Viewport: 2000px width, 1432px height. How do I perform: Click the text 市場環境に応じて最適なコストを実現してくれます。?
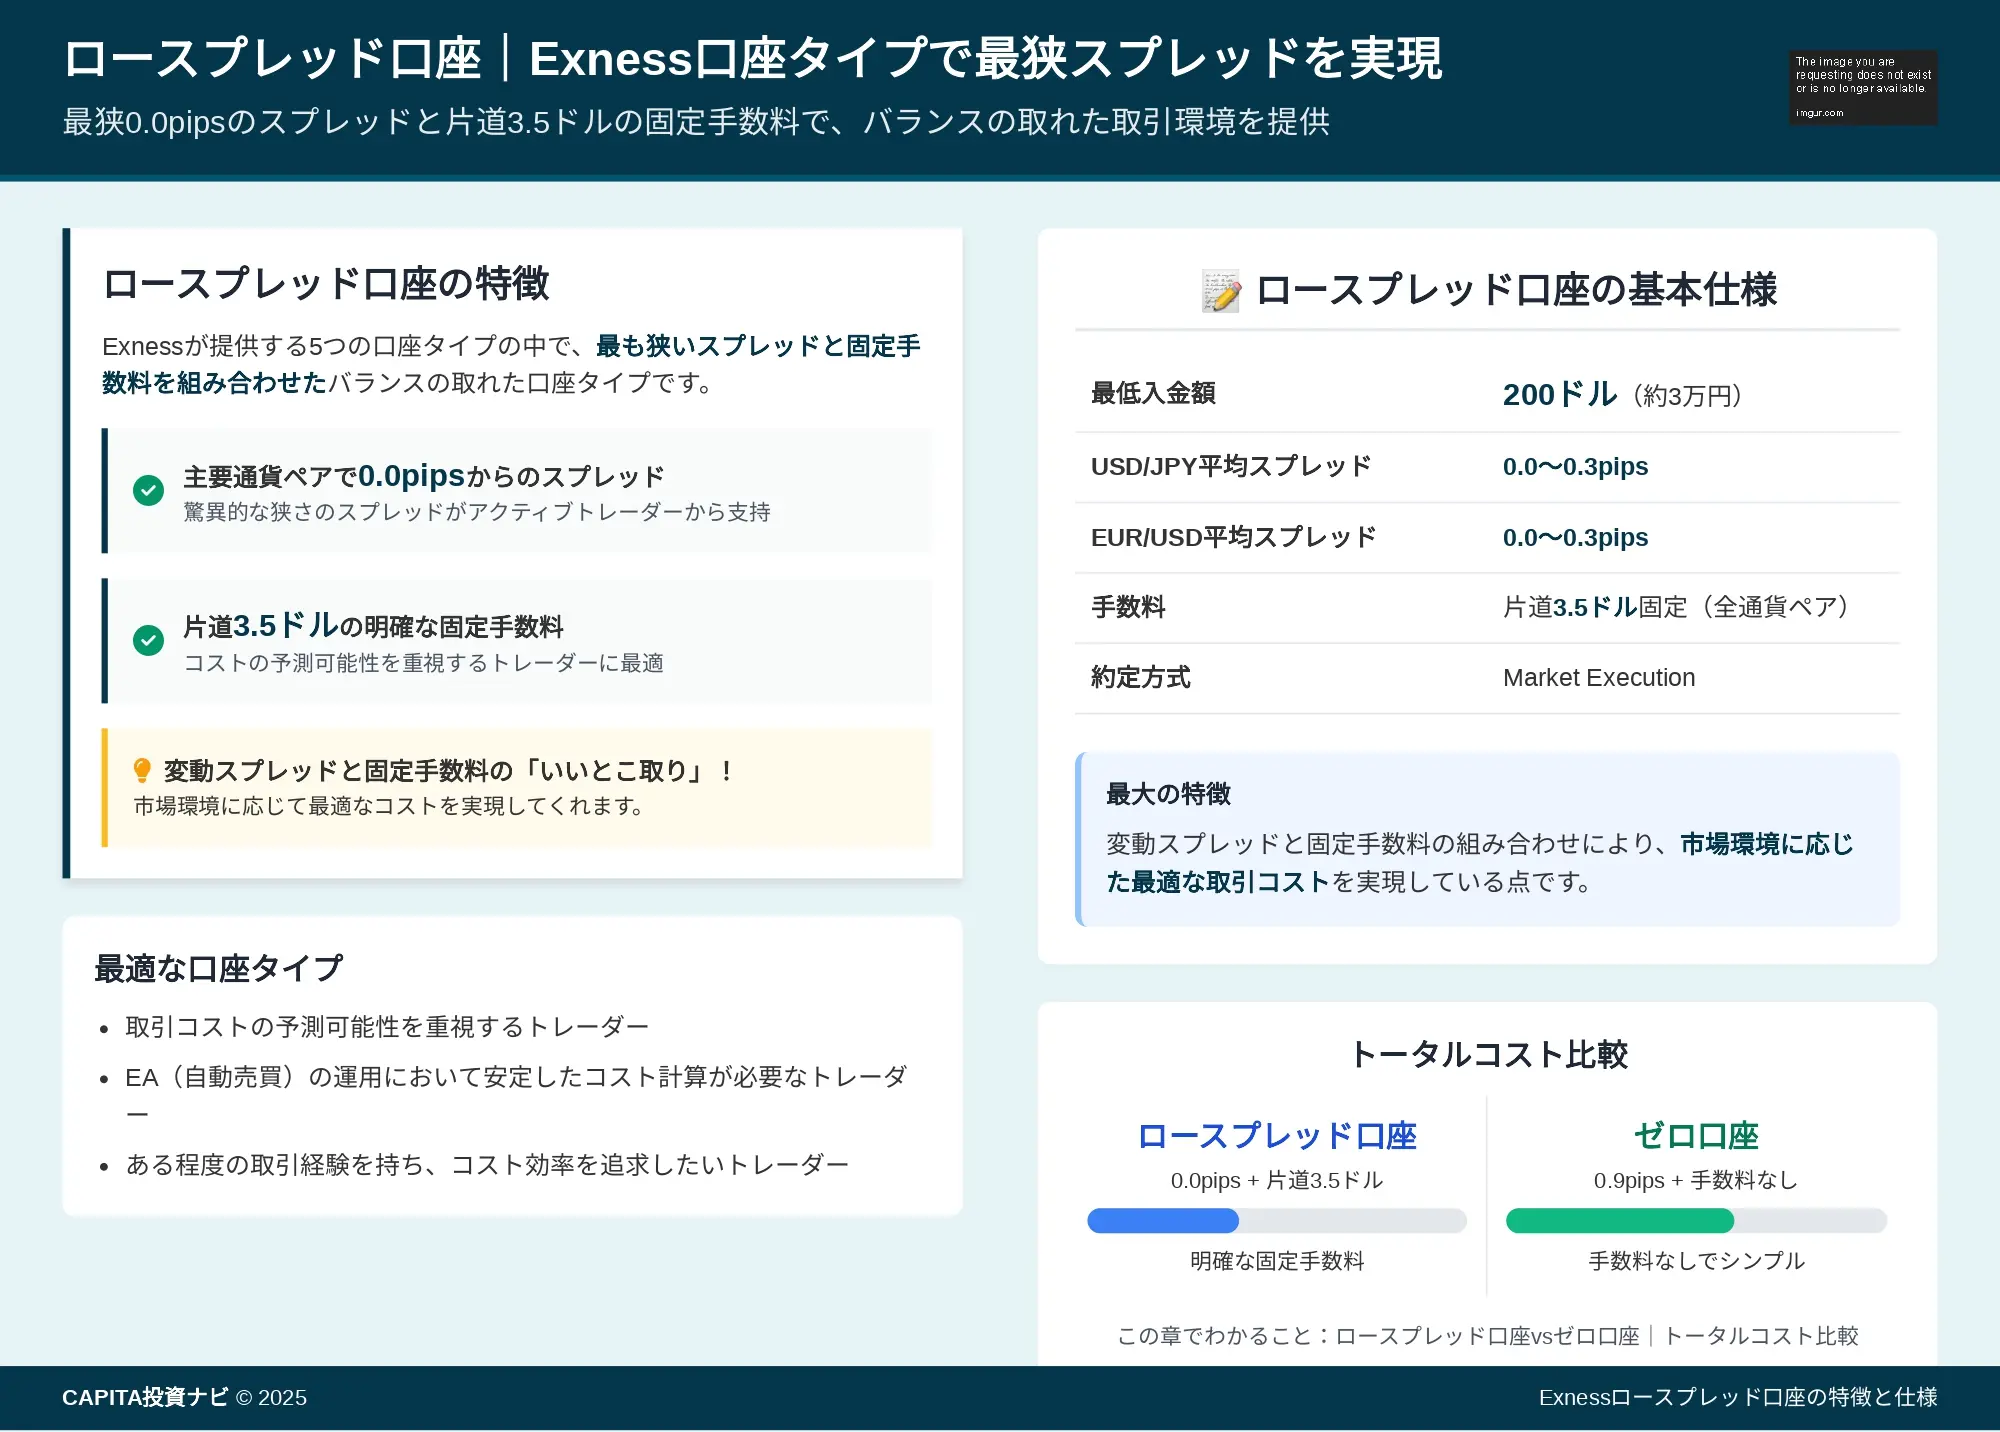click(391, 806)
